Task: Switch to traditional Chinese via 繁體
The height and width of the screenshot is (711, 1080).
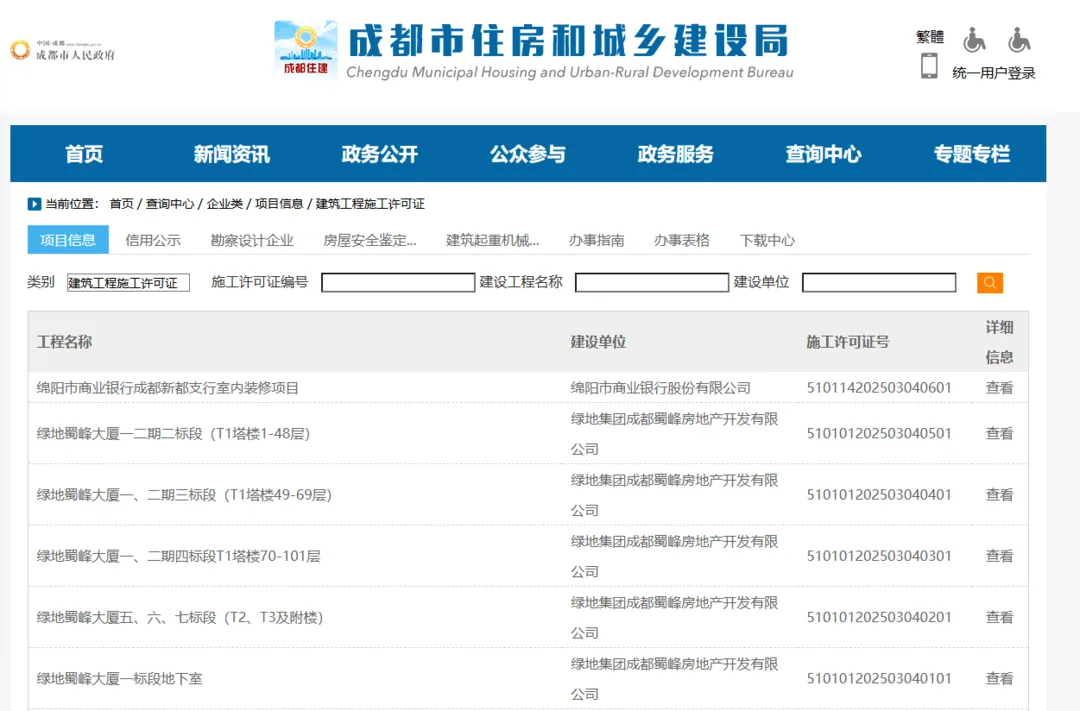Action: click(x=930, y=37)
